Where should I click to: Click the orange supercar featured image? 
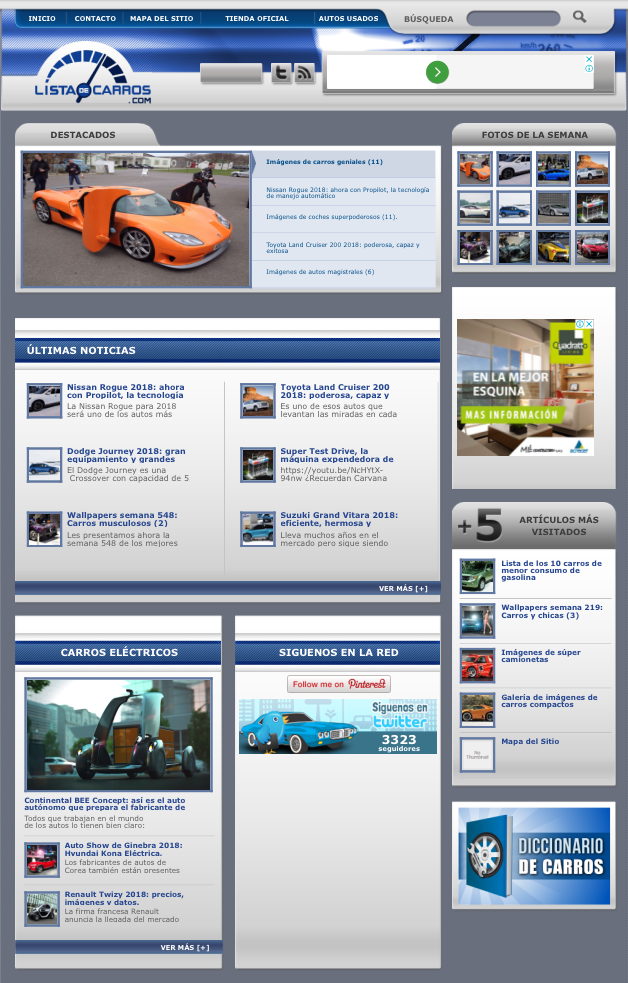(x=136, y=220)
